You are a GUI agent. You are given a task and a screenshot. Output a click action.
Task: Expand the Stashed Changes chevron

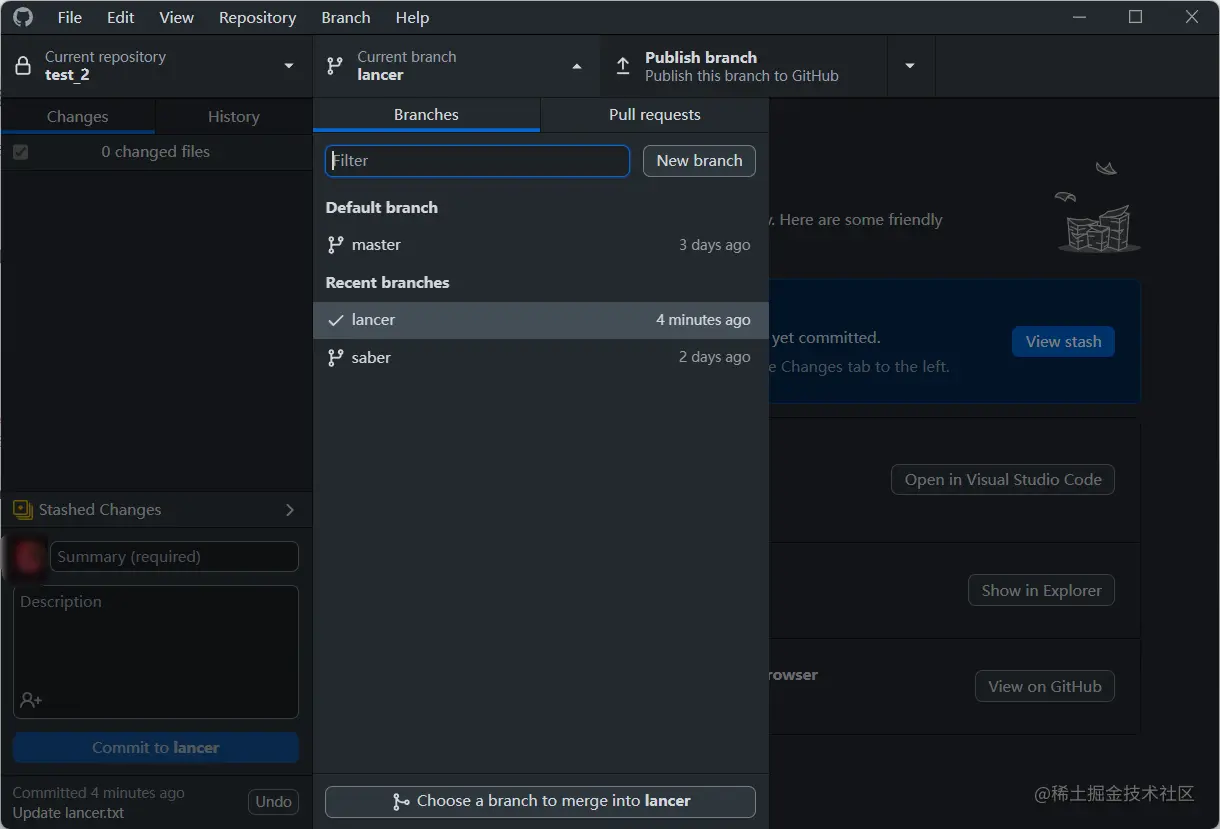coord(290,510)
